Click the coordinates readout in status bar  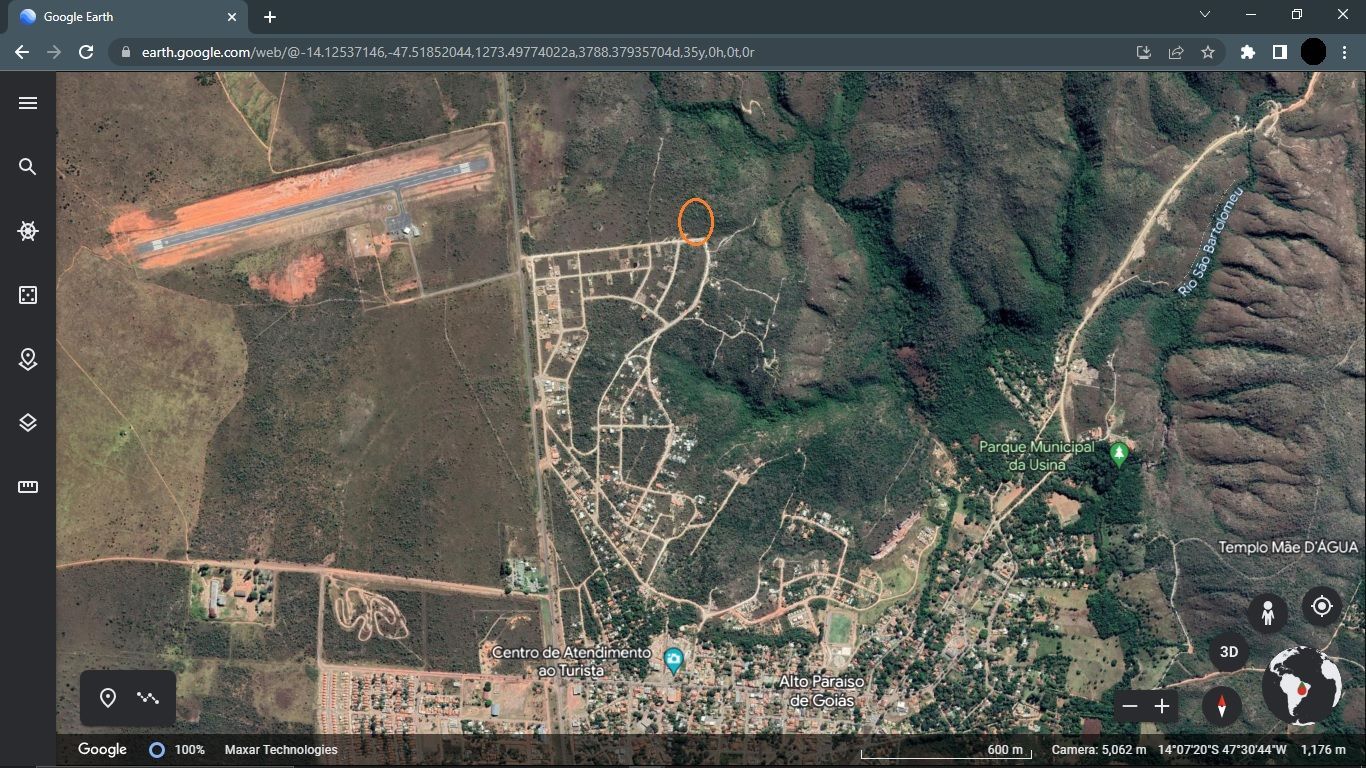[x=1222, y=750]
